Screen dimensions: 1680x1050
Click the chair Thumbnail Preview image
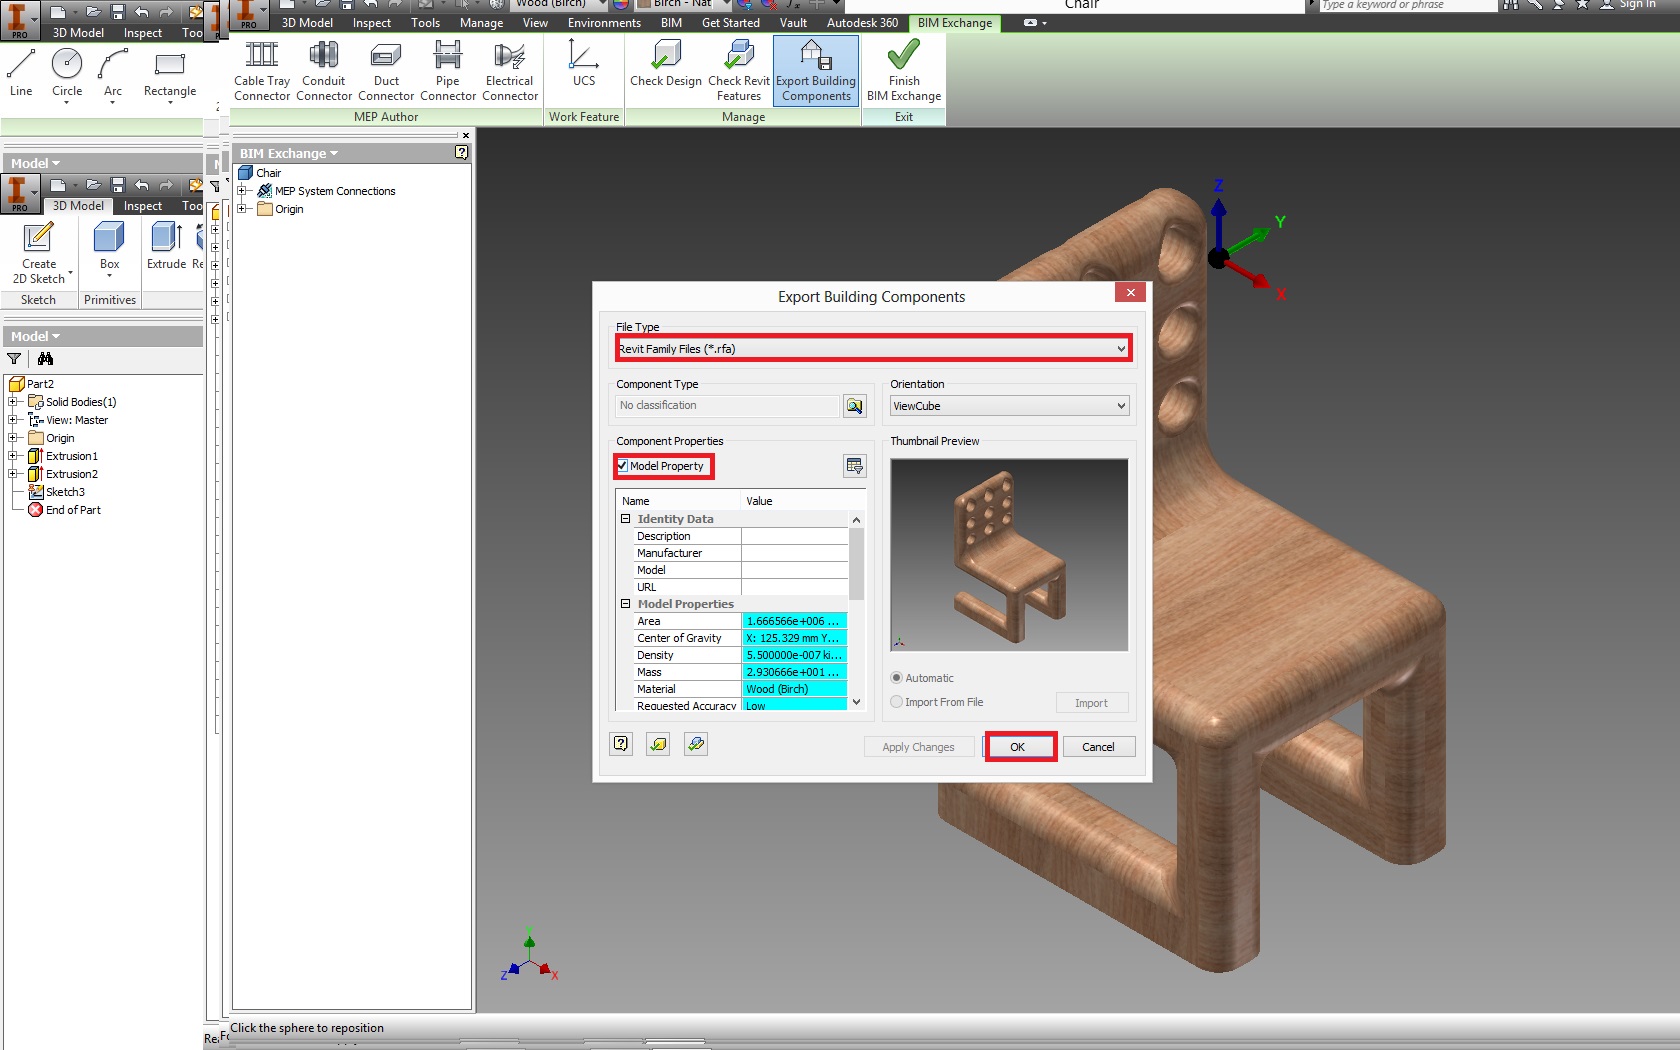tap(1009, 555)
